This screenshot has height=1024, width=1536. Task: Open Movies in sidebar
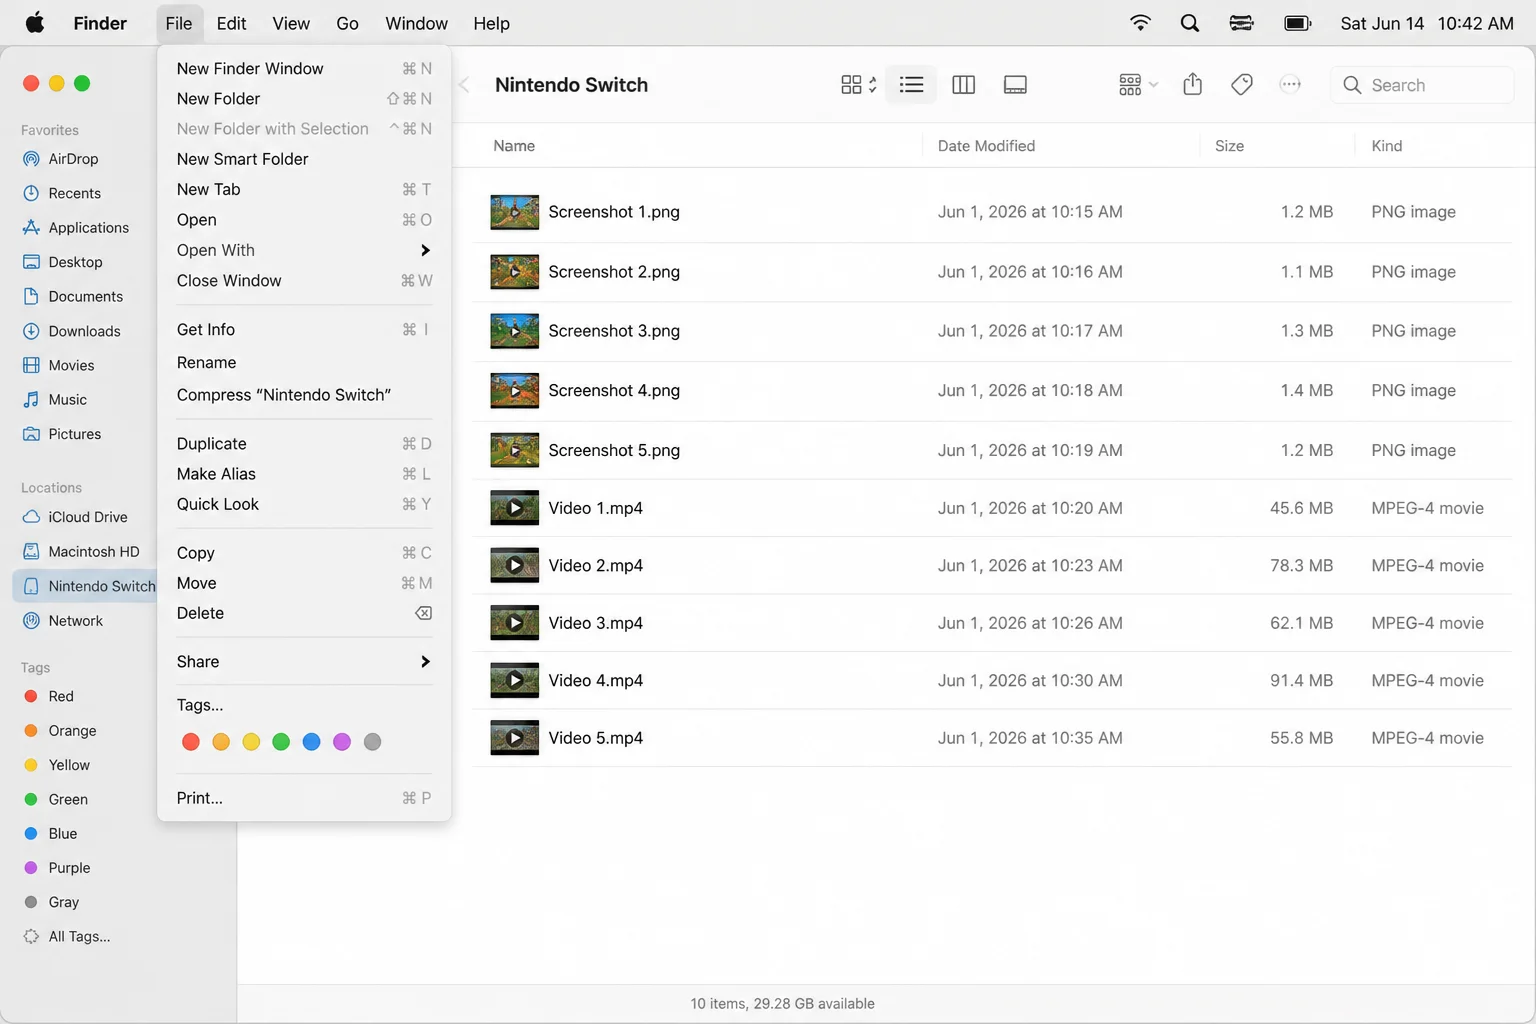[58, 366]
